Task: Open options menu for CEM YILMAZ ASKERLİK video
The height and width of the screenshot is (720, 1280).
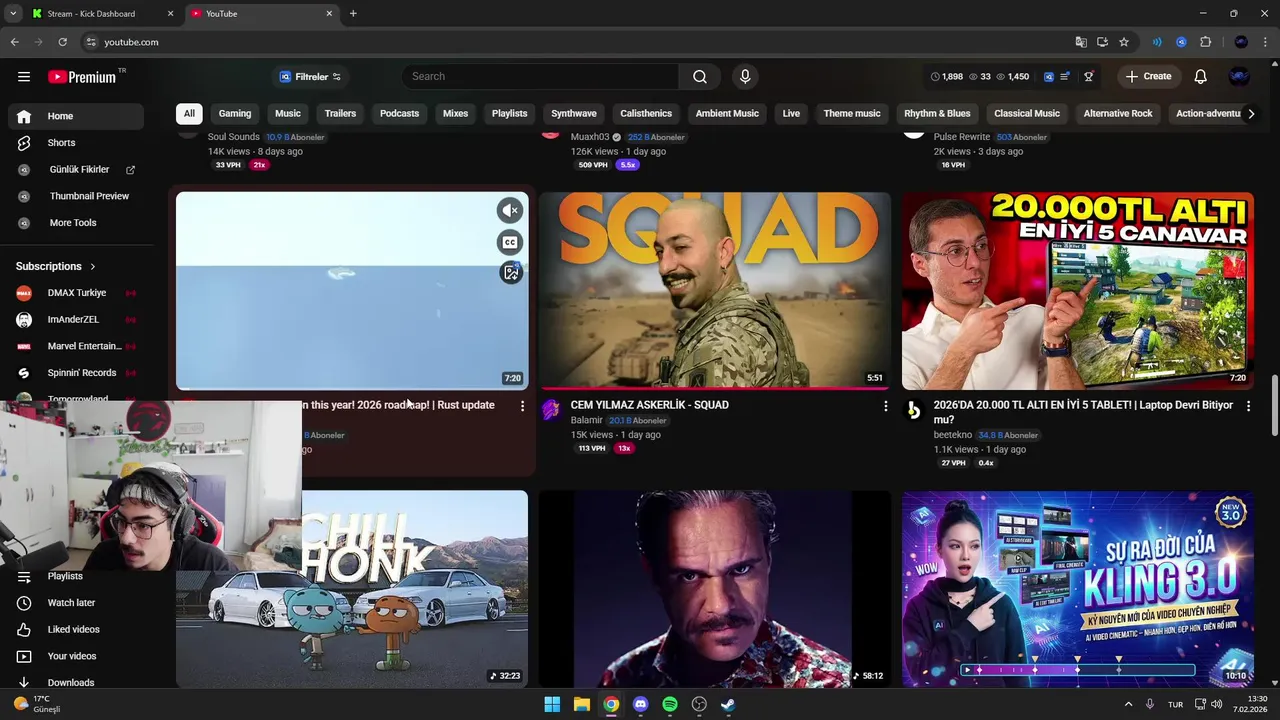Action: pos(885,406)
